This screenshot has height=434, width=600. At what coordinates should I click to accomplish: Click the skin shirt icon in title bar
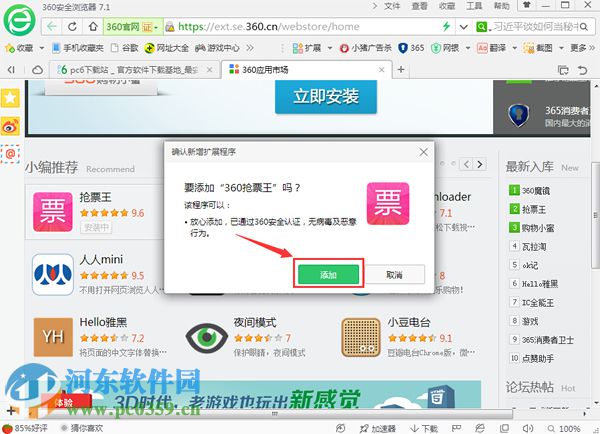click(527, 5)
